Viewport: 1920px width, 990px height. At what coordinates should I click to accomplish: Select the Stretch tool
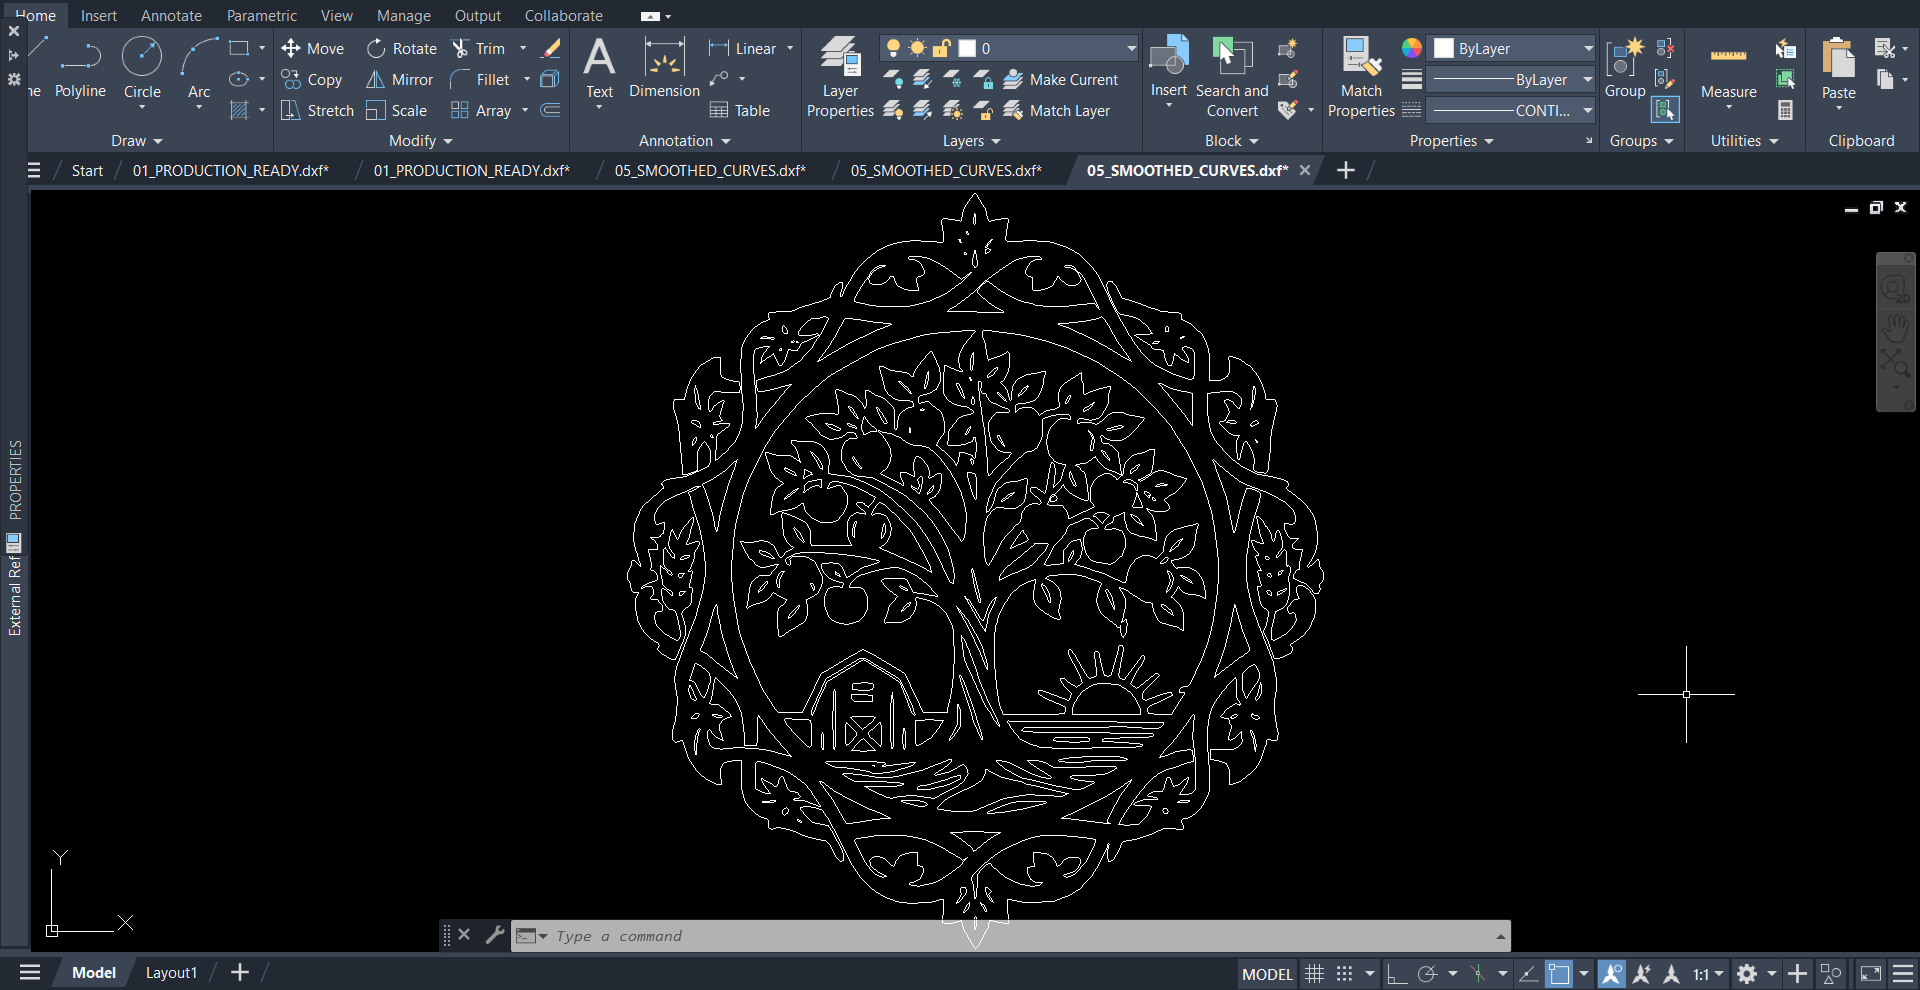[x=317, y=110]
